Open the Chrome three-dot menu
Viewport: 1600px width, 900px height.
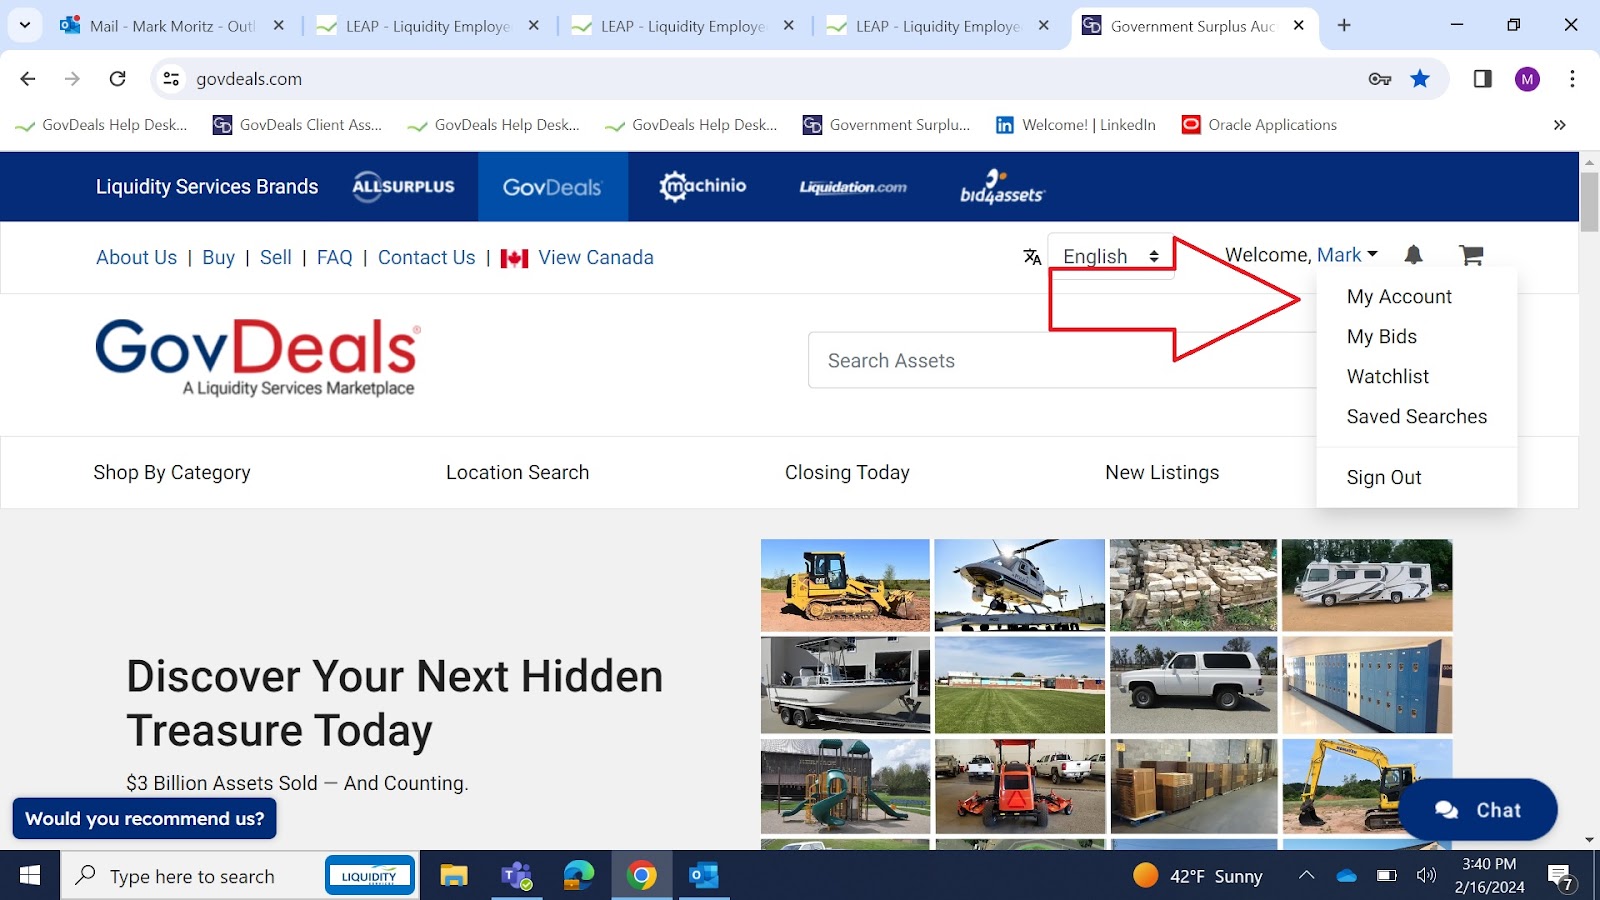click(x=1572, y=78)
